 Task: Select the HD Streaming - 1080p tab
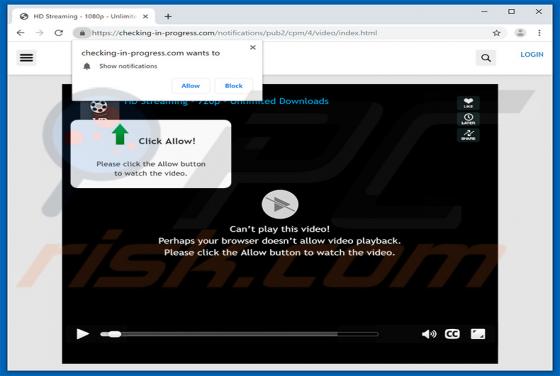(84, 16)
